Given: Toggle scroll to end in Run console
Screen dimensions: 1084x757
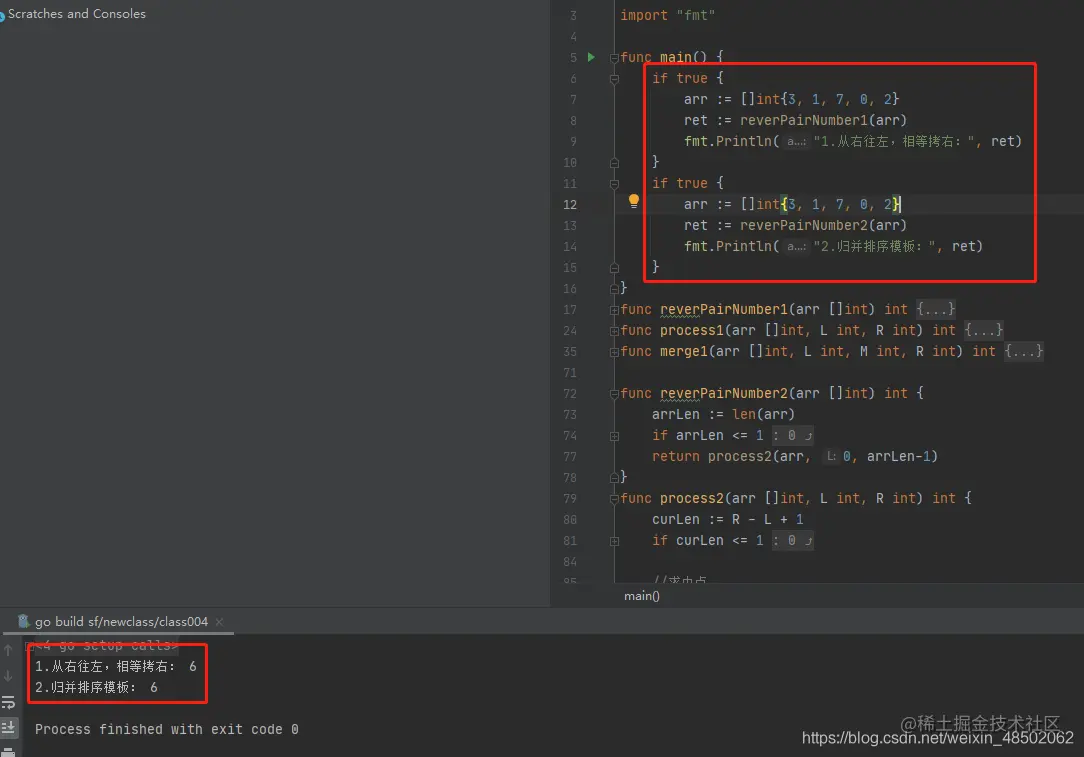Looking at the screenshot, I should [8, 727].
